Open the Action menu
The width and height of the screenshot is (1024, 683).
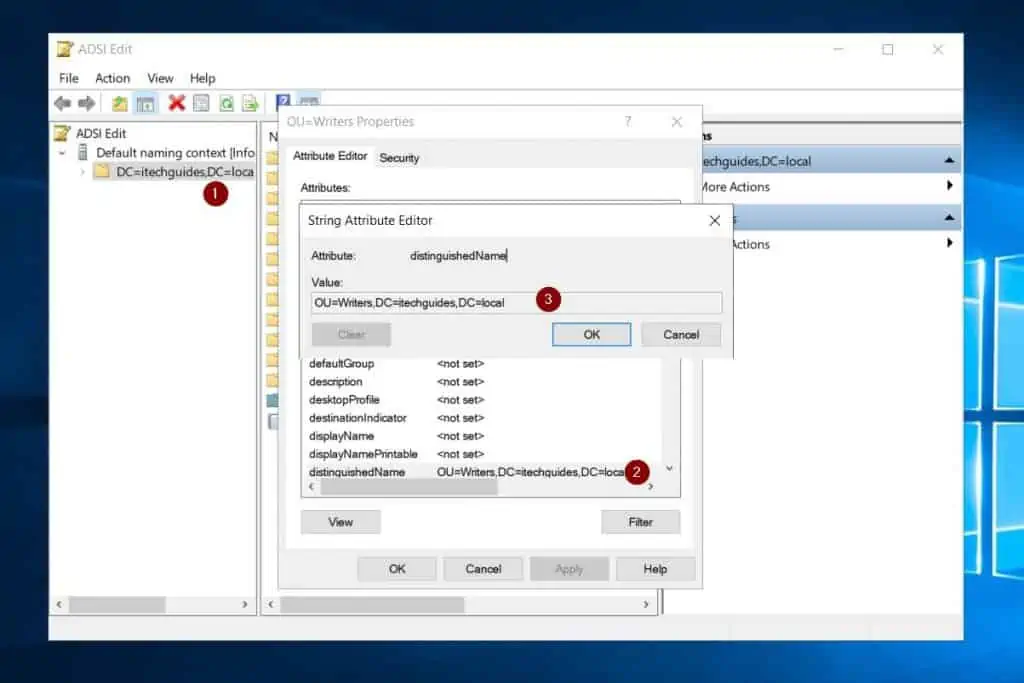(x=112, y=78)
